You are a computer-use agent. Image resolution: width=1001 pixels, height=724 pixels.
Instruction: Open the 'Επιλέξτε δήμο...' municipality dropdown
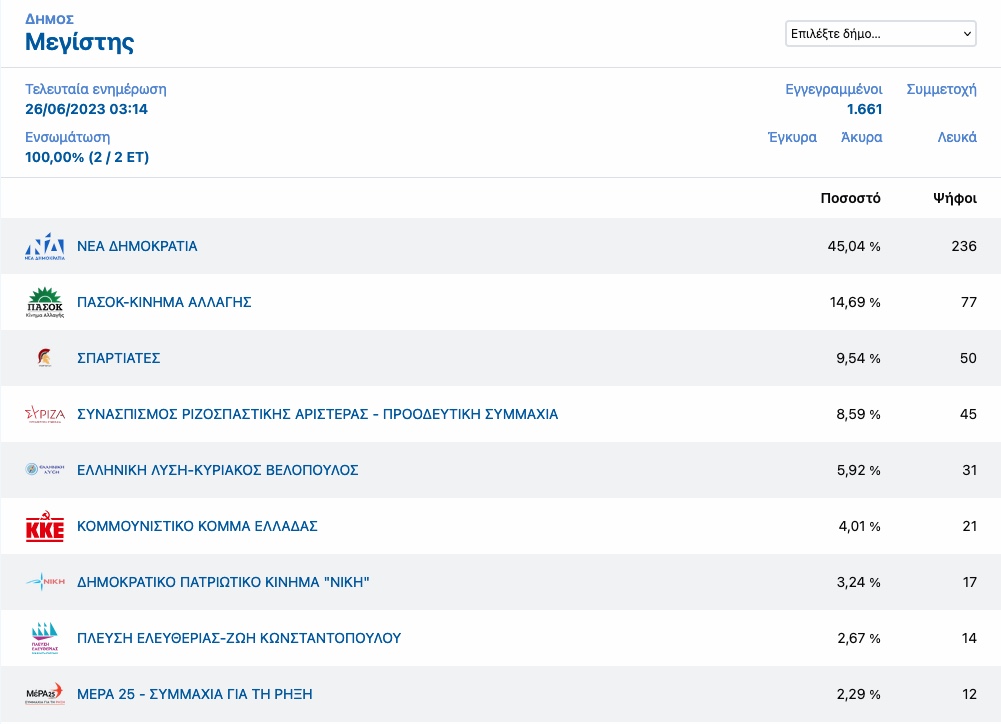880,34
